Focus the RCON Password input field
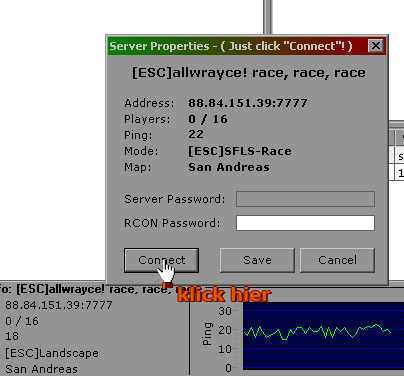Image resolution: width=404 pixels, height=376 pixels. pyautogui.click(x=305, y=223)
